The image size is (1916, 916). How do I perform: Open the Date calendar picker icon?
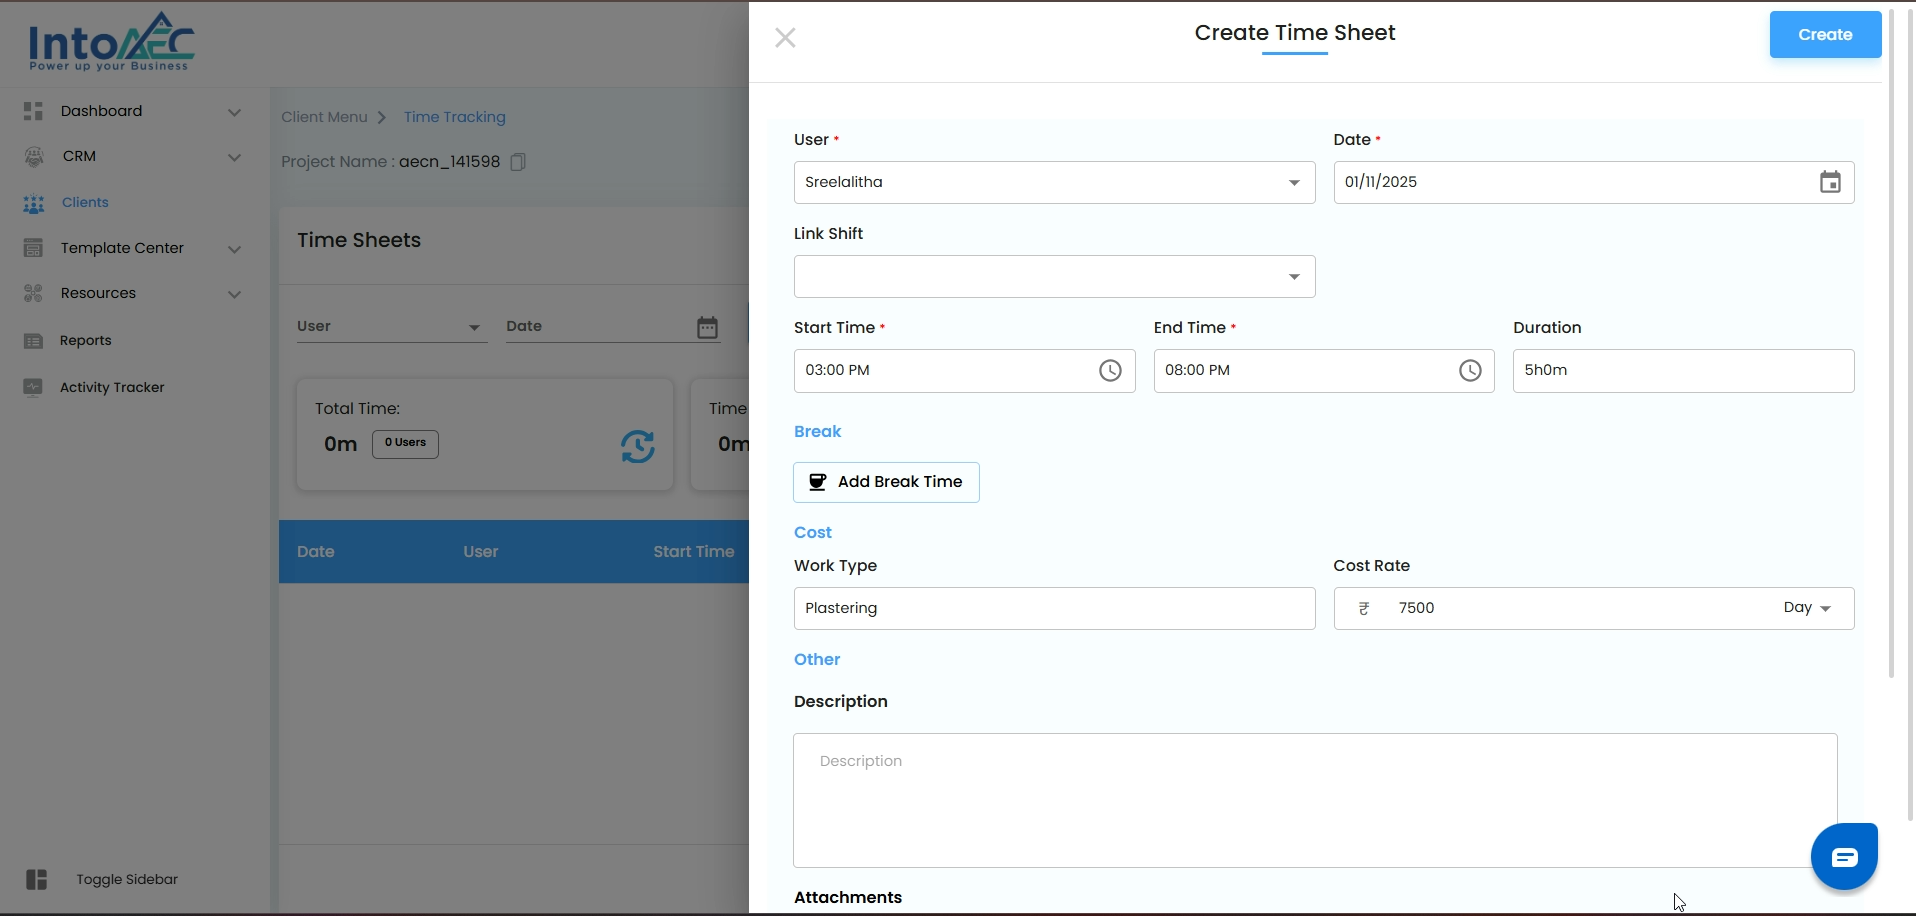click(x=1829, y=182)
